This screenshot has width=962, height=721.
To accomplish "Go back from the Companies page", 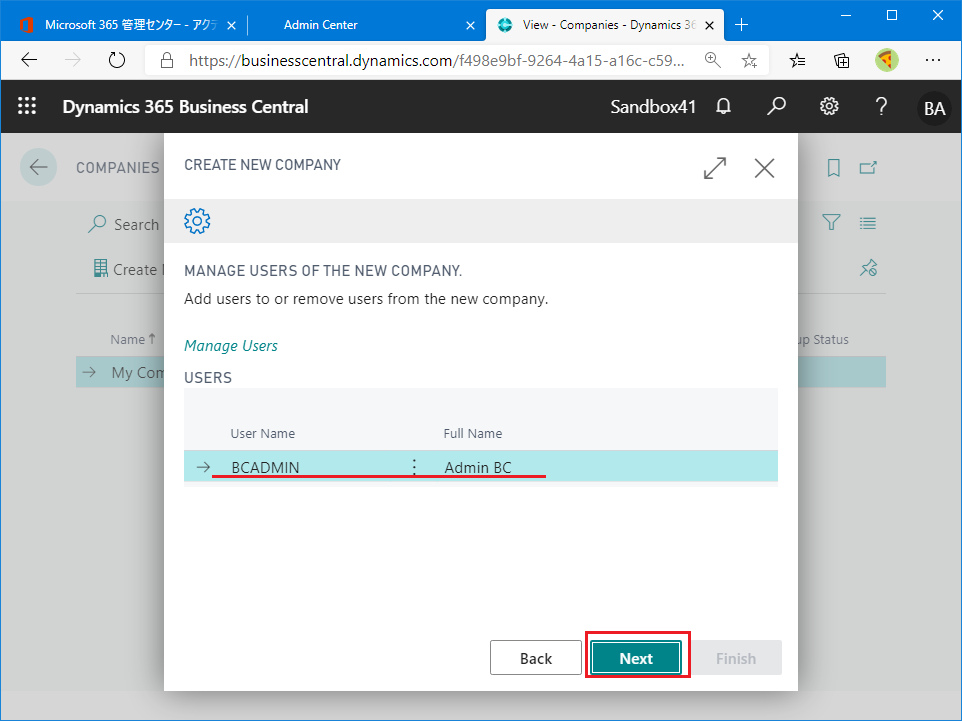I will pyautogui.click(x=39, y=167).
